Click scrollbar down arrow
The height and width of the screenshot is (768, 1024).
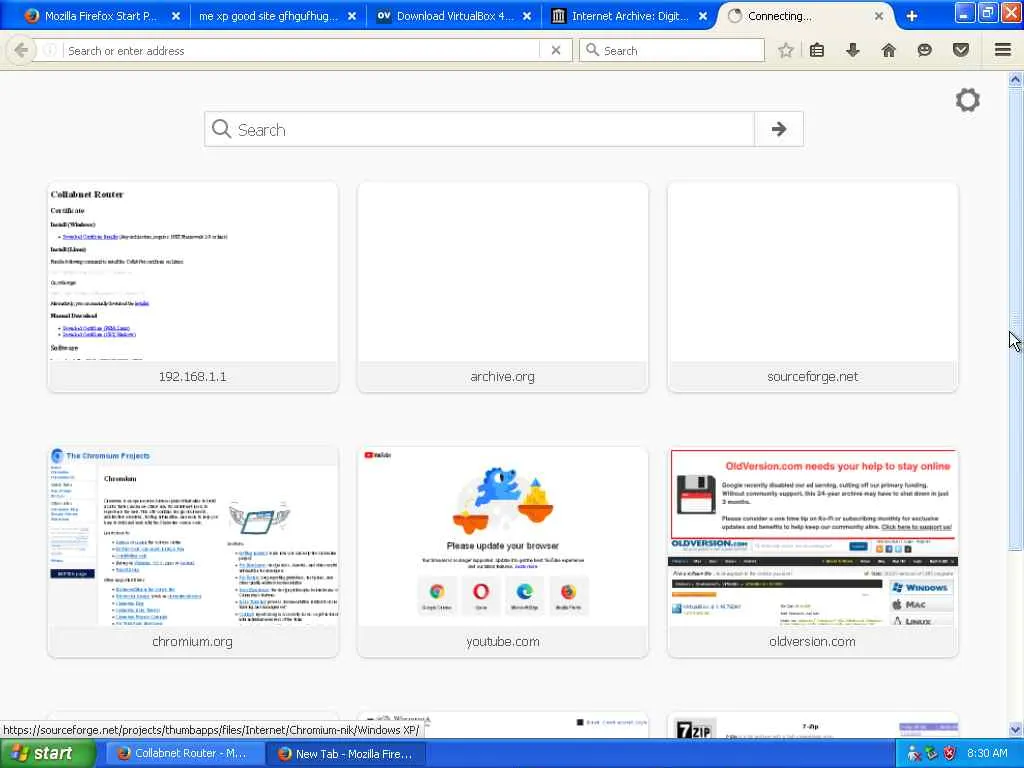pos(1015,729)
